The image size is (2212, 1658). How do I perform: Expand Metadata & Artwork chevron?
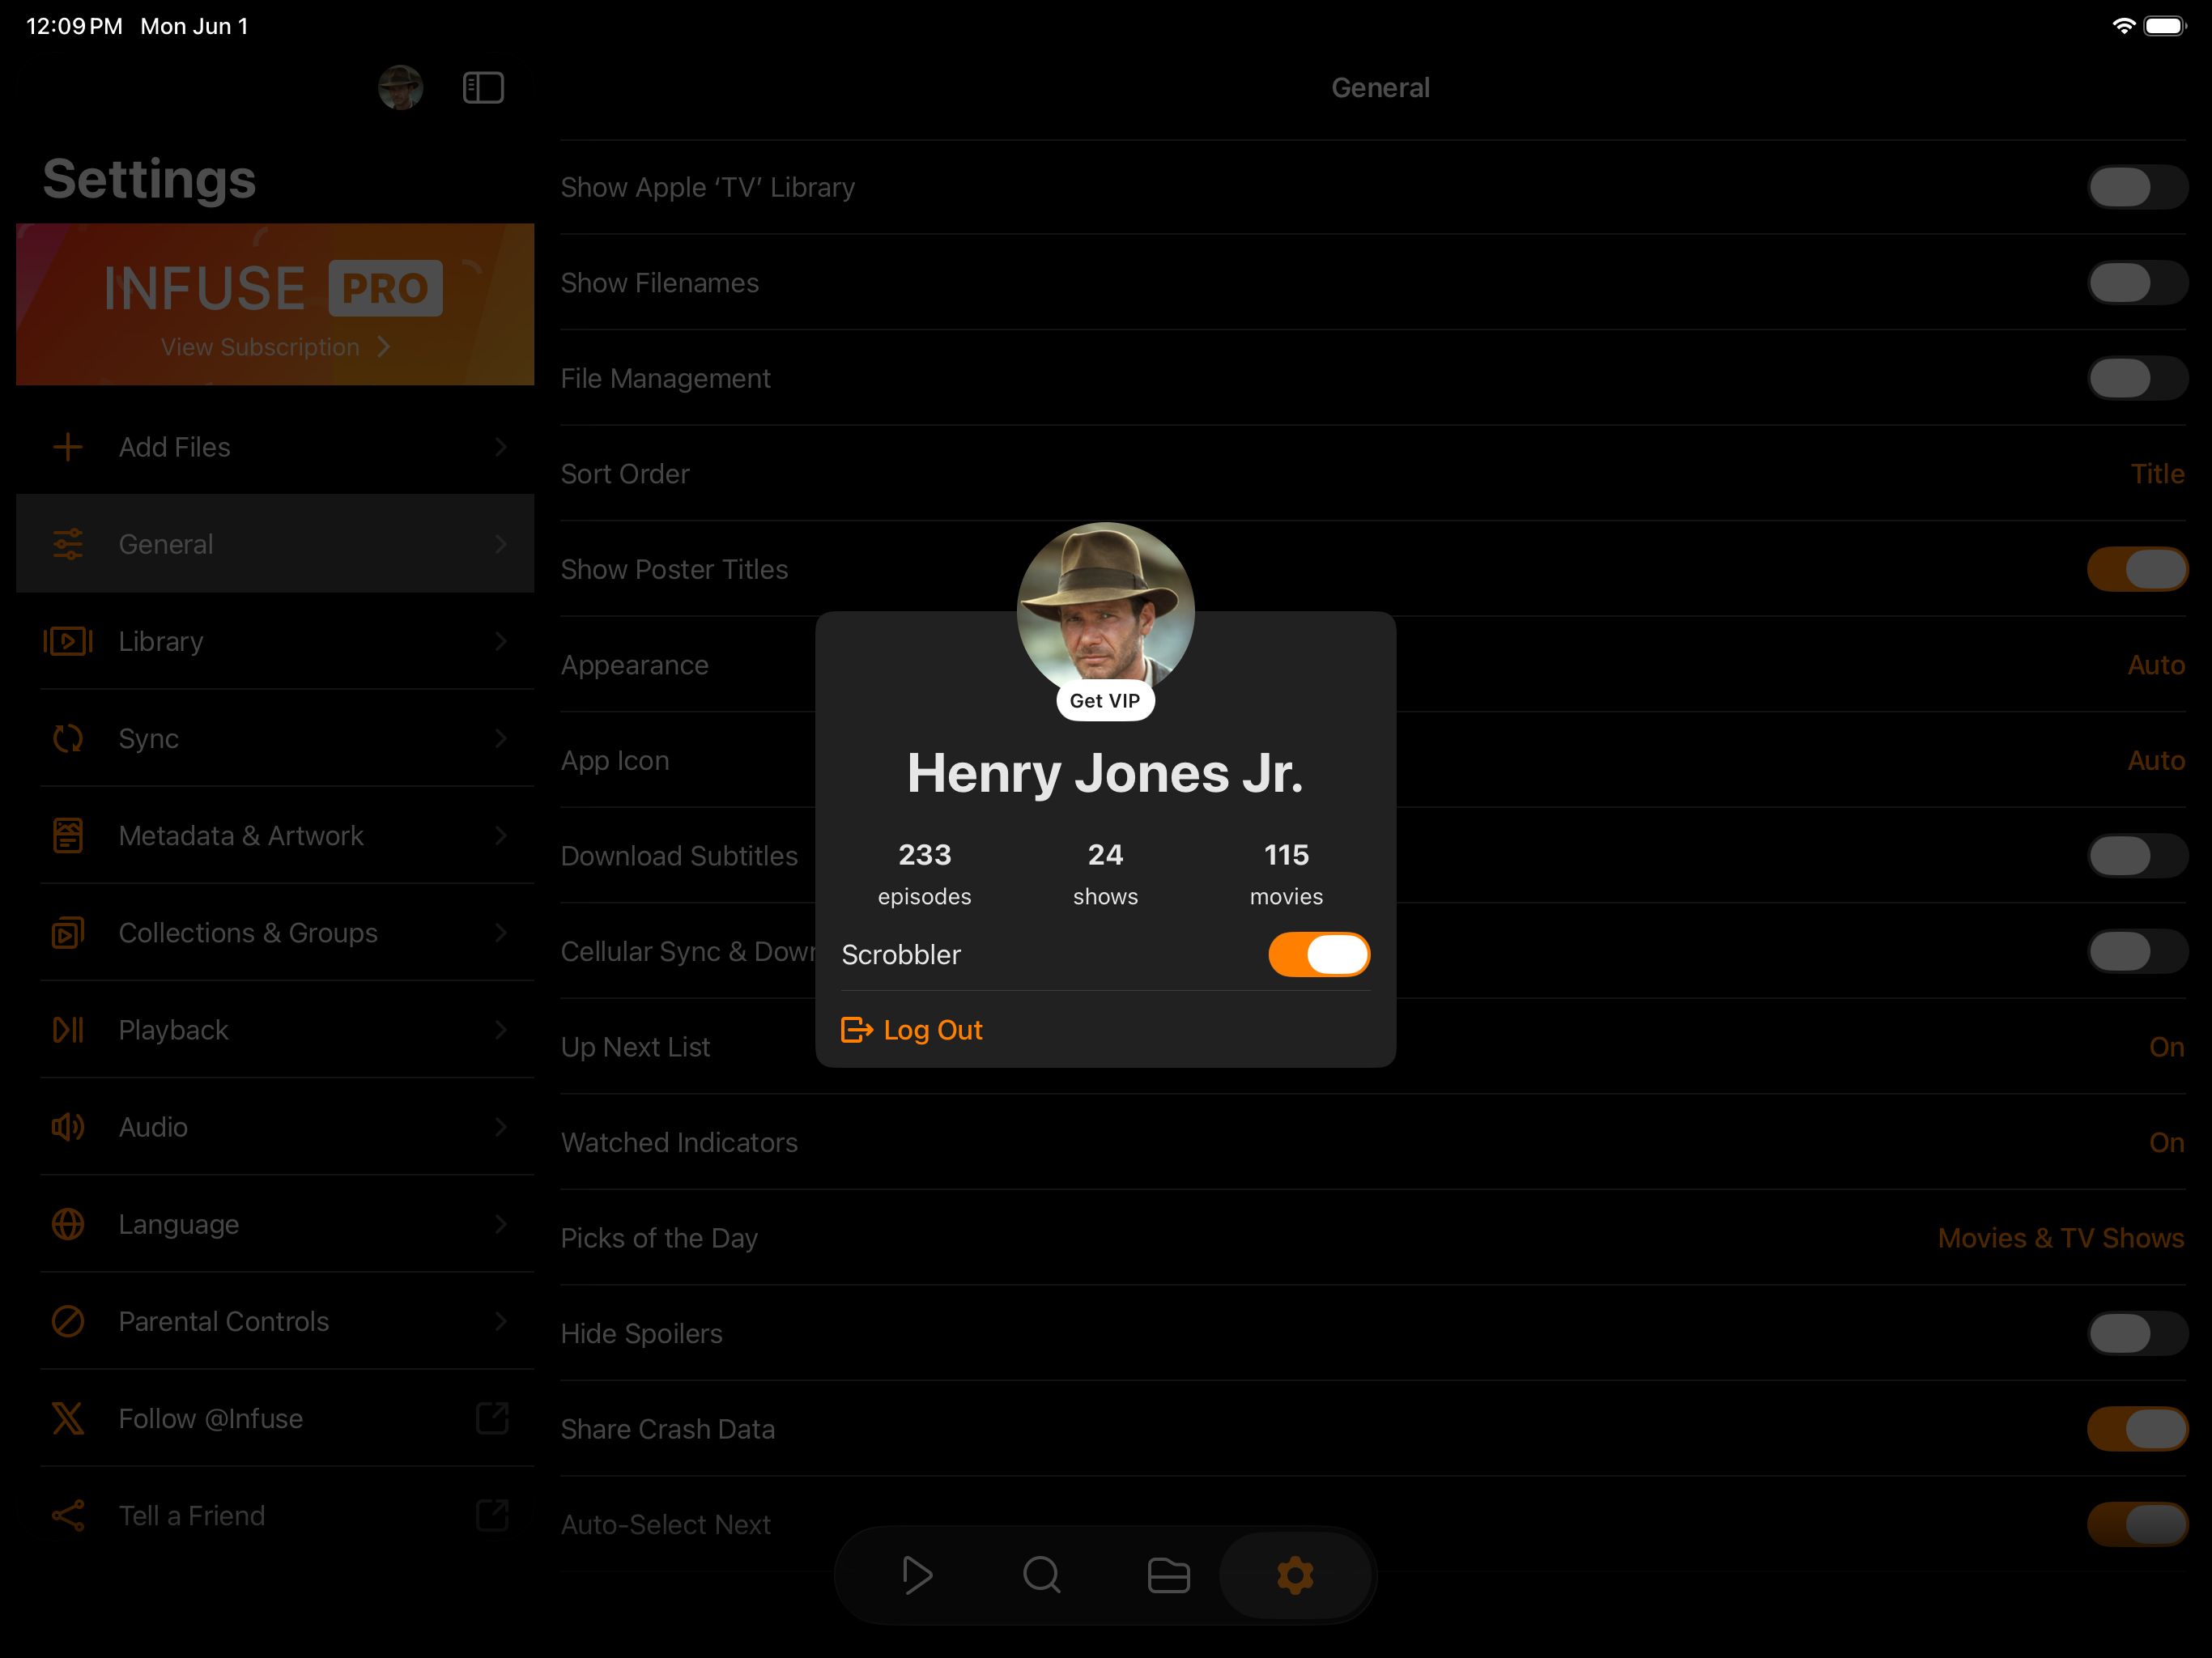point(501,835)
